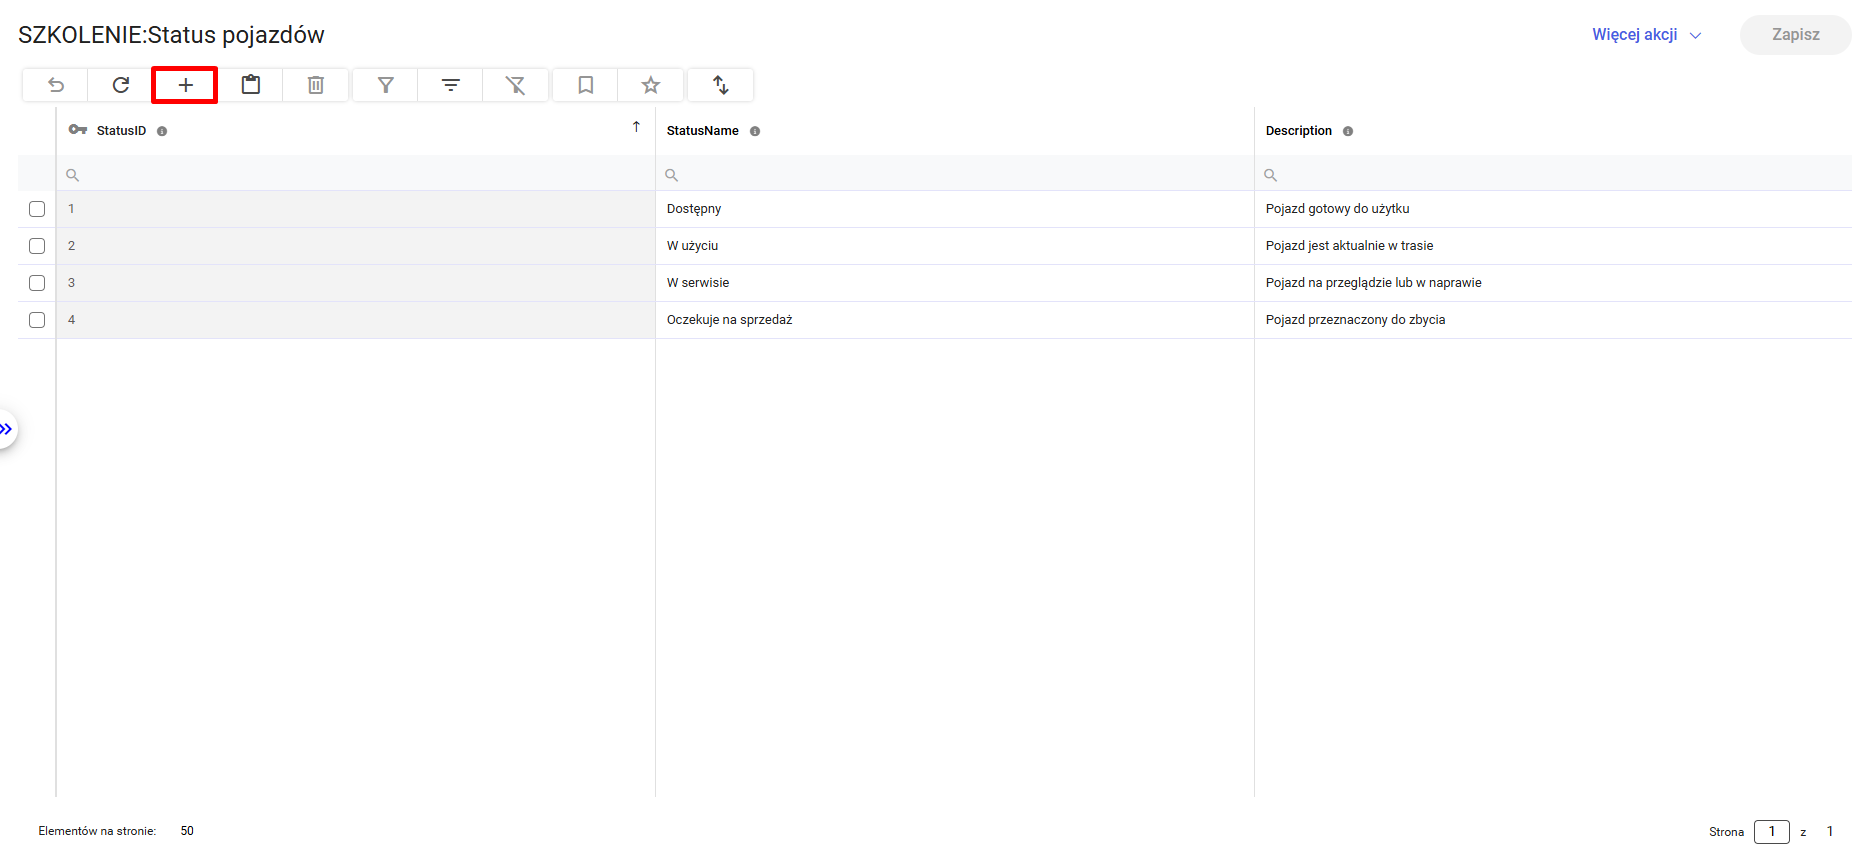Refresh the status table data
The image size is (1861, 851).
[121, 85]
